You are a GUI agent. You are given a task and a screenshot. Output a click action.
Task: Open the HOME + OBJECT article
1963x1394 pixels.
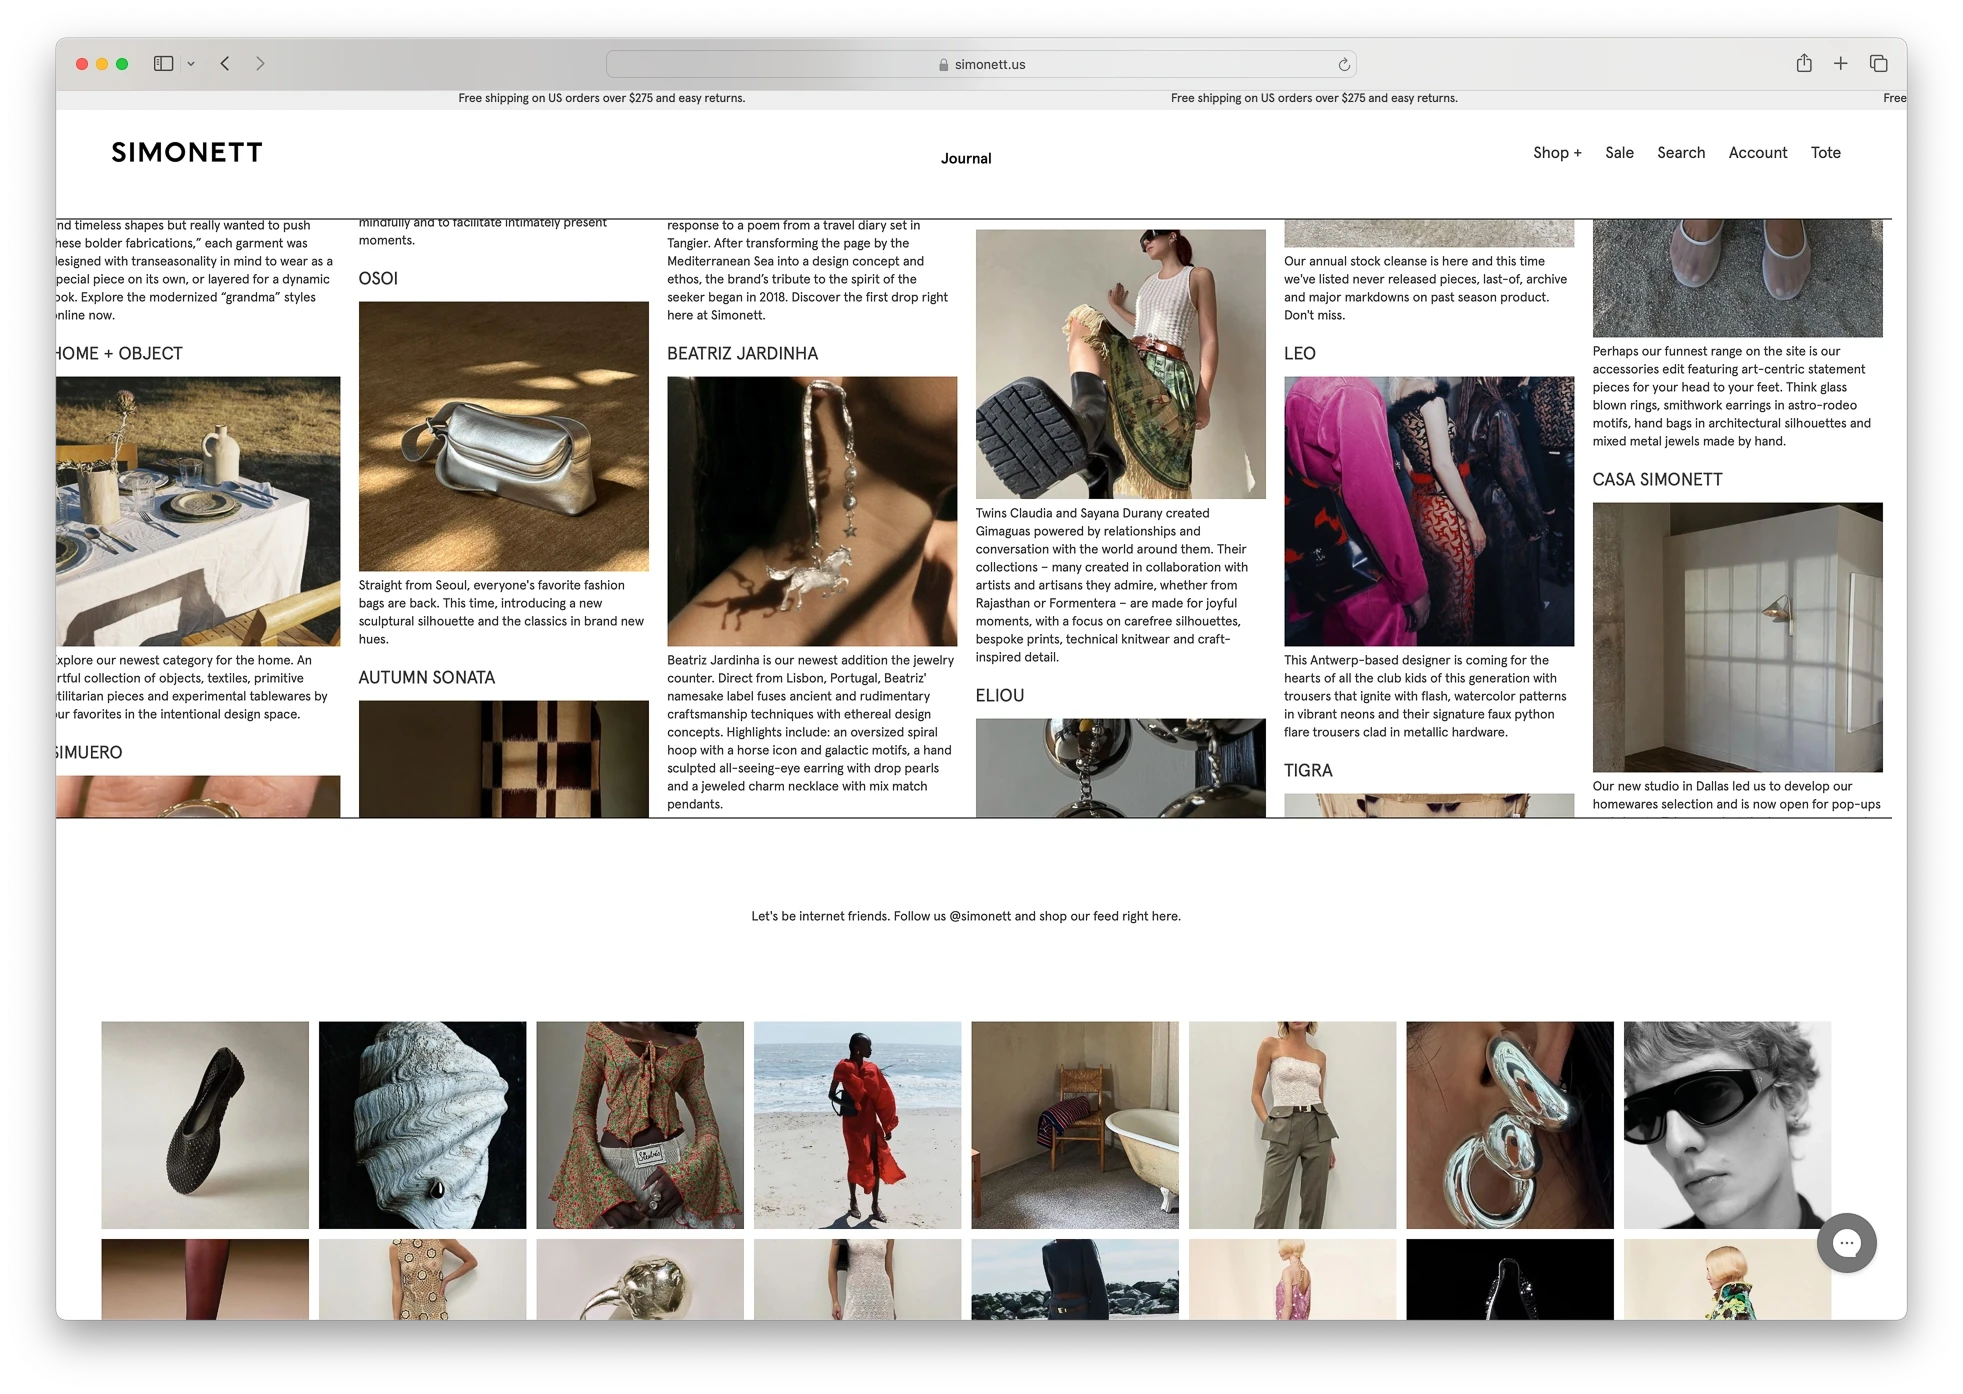click(119, 354)
